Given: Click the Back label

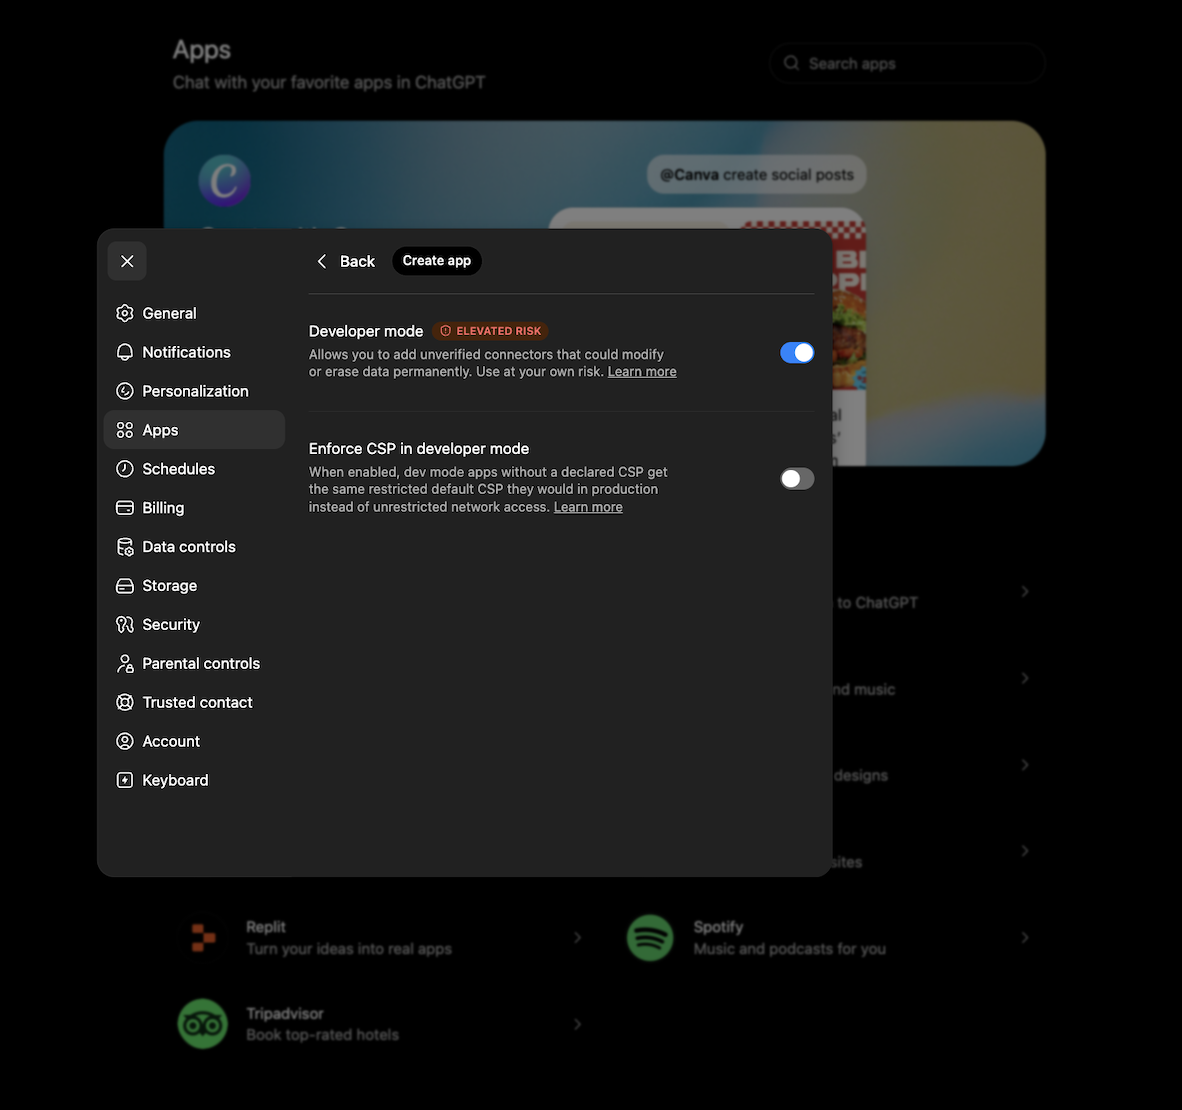Looking at the screenshot, I should coord(357,261).
